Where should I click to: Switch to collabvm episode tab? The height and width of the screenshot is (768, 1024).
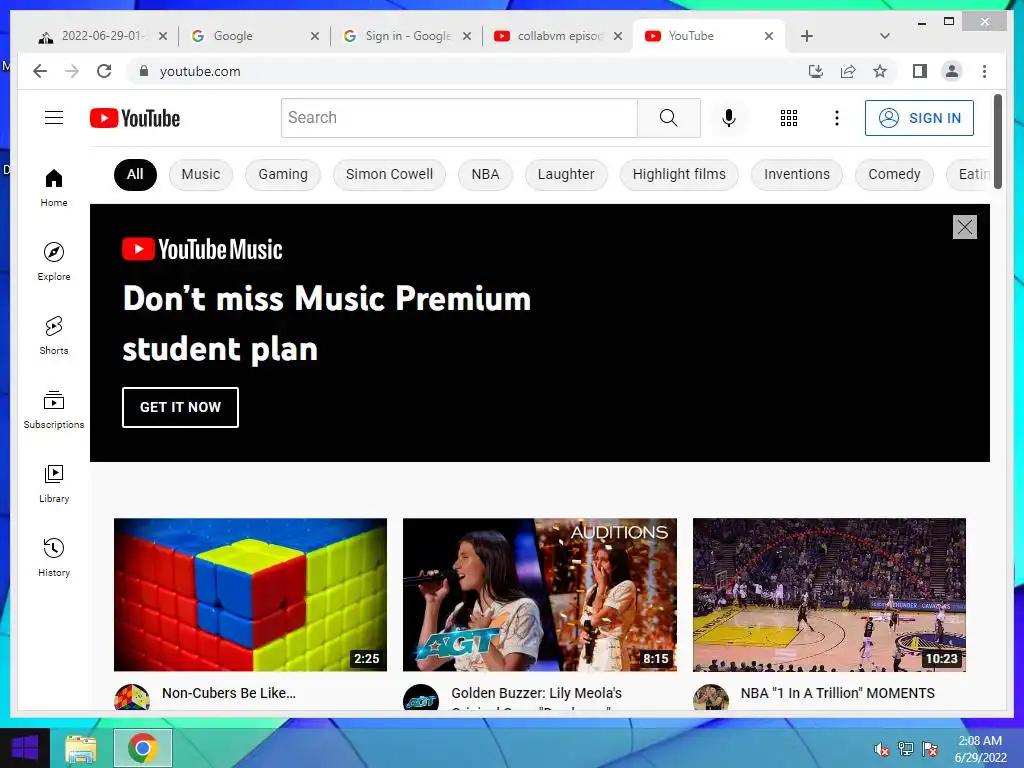[x=559, y=36]
